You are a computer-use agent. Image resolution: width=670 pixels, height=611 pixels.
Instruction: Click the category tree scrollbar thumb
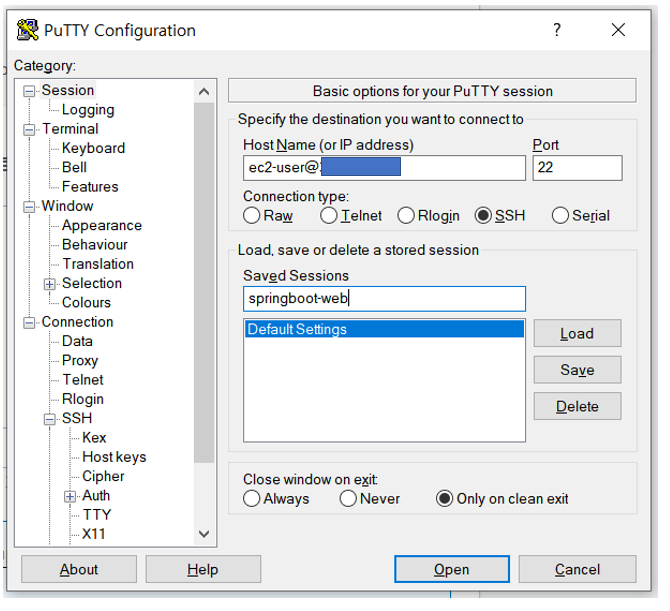[204, 282]
